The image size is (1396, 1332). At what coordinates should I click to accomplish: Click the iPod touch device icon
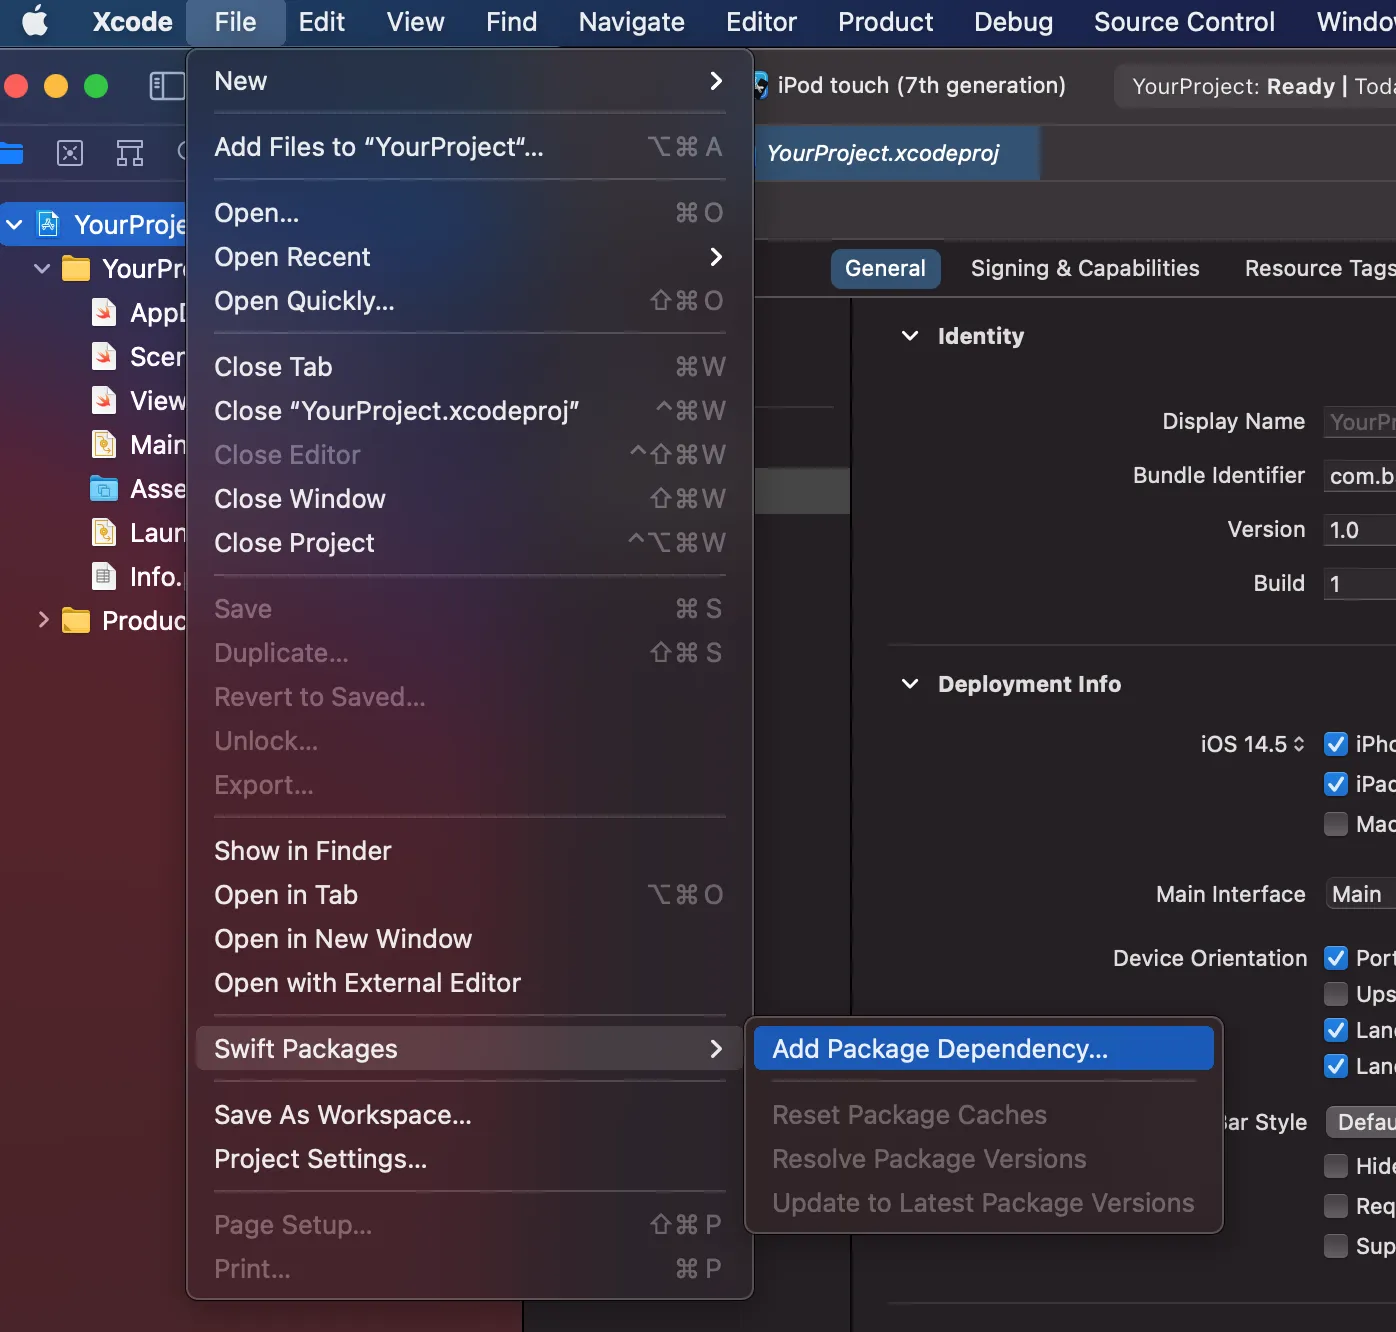click(761, 86)
